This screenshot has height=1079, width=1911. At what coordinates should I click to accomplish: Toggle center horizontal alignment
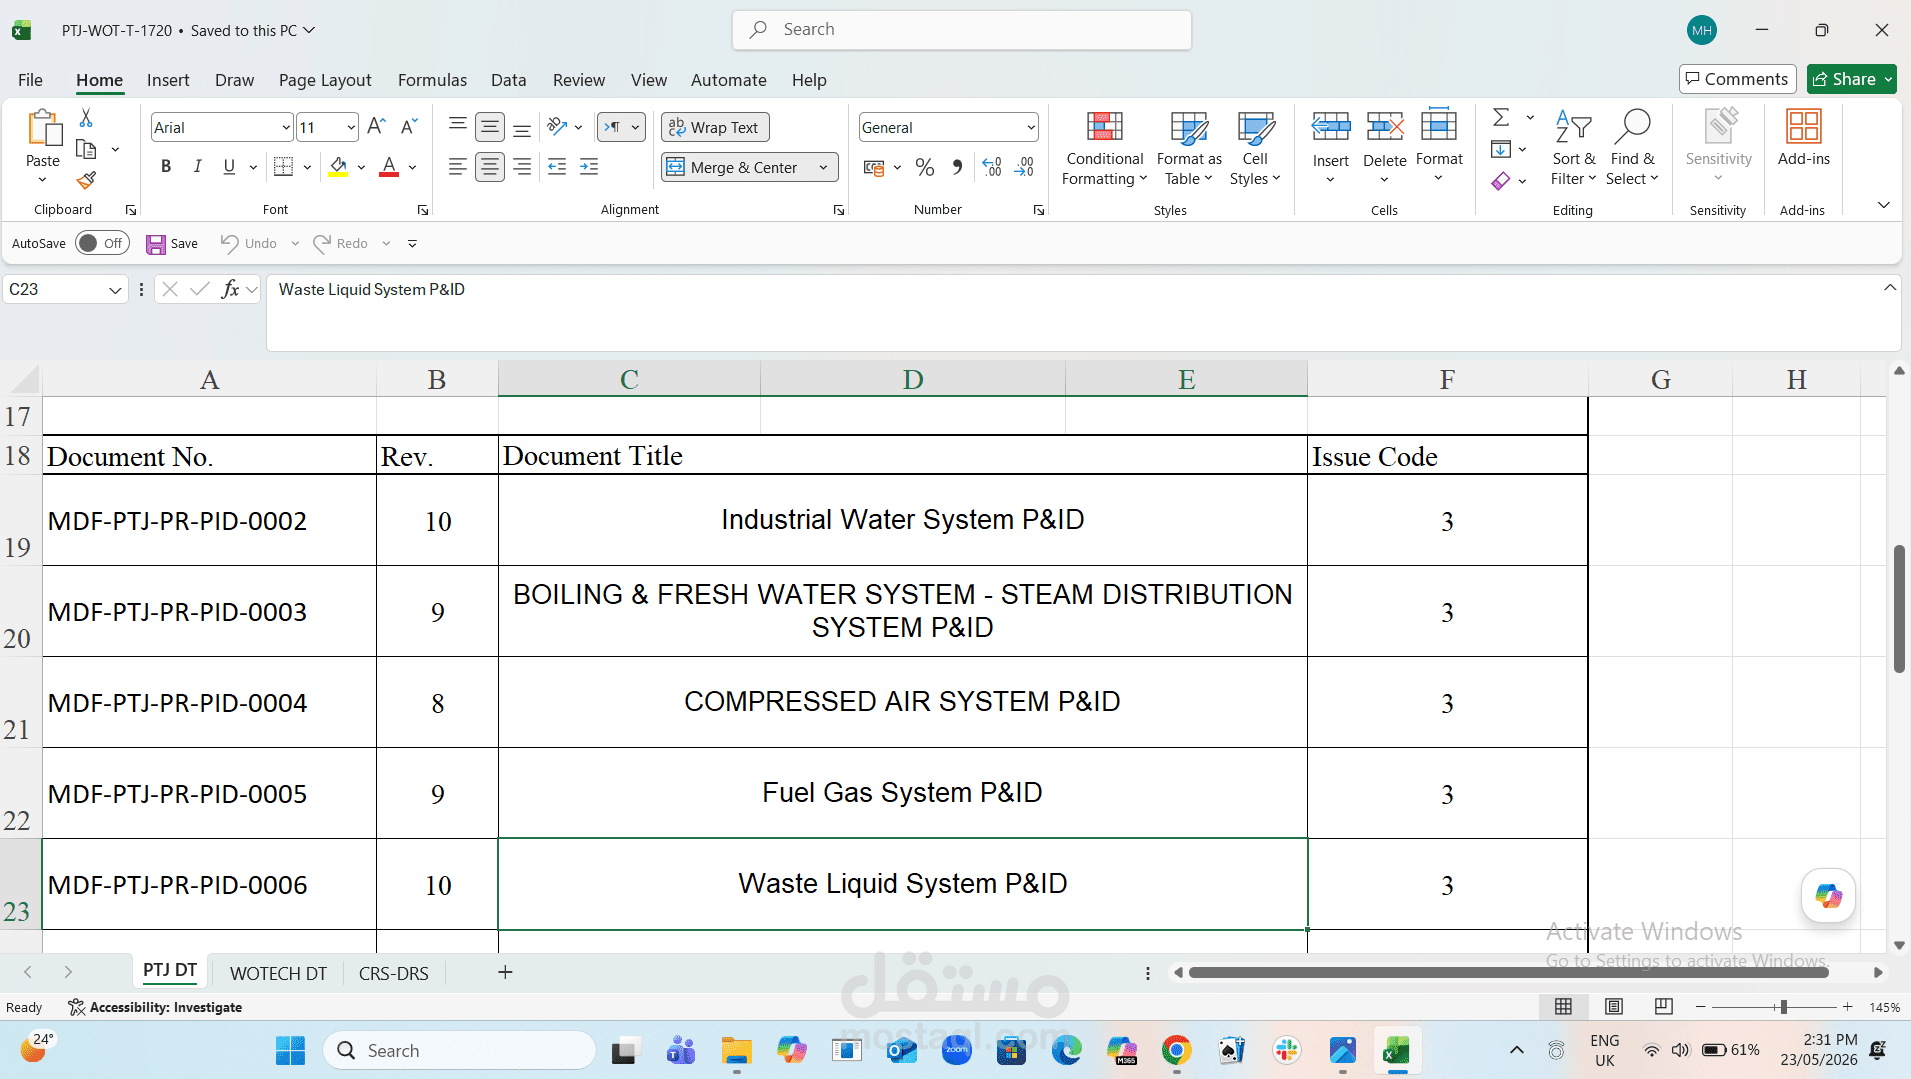(490, 167)
